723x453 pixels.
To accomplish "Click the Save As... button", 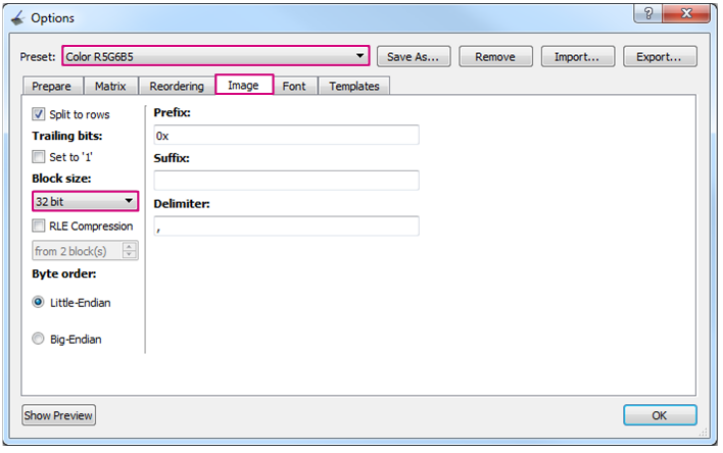I will (414, 57).
